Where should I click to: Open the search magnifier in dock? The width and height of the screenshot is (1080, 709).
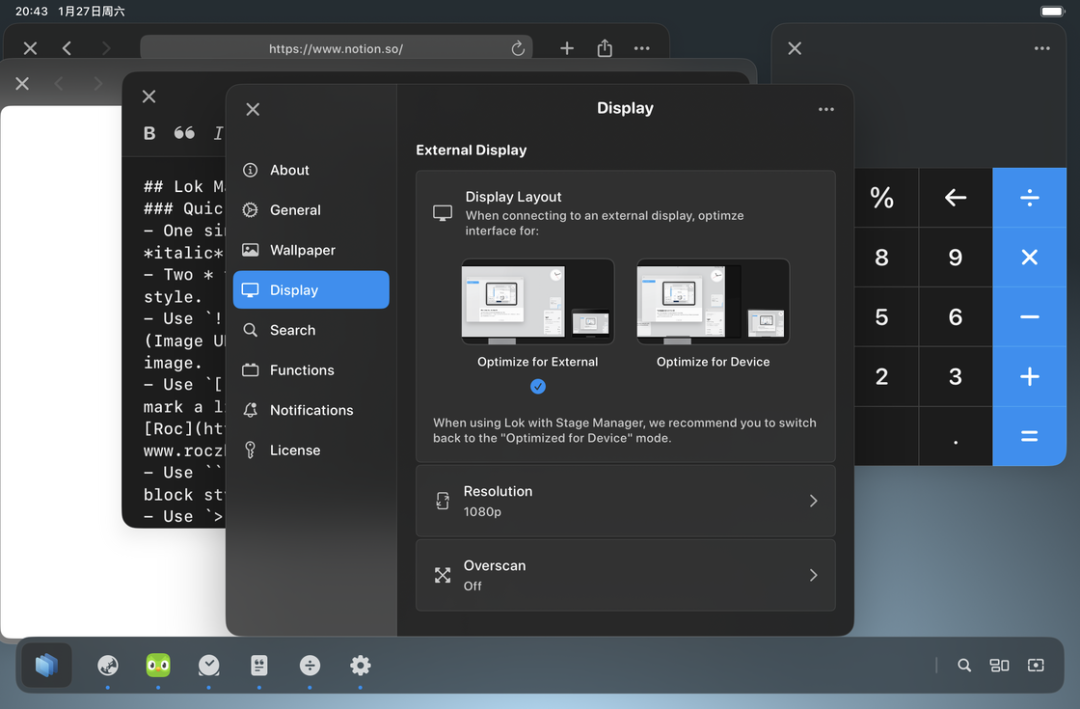coord(964,665)
